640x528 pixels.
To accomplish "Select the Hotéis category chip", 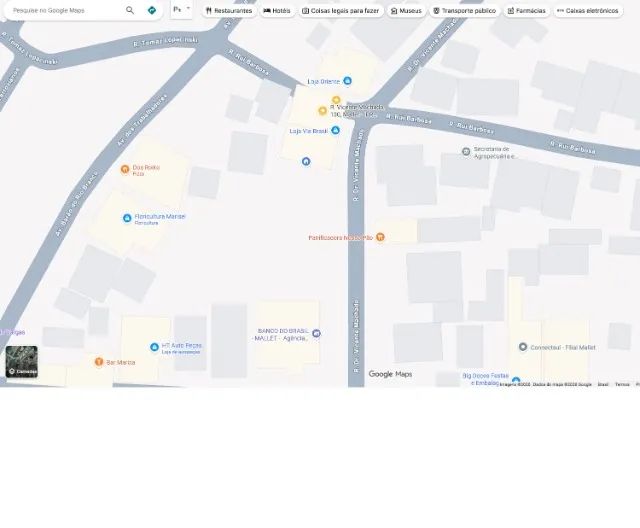I will point(277,11).
